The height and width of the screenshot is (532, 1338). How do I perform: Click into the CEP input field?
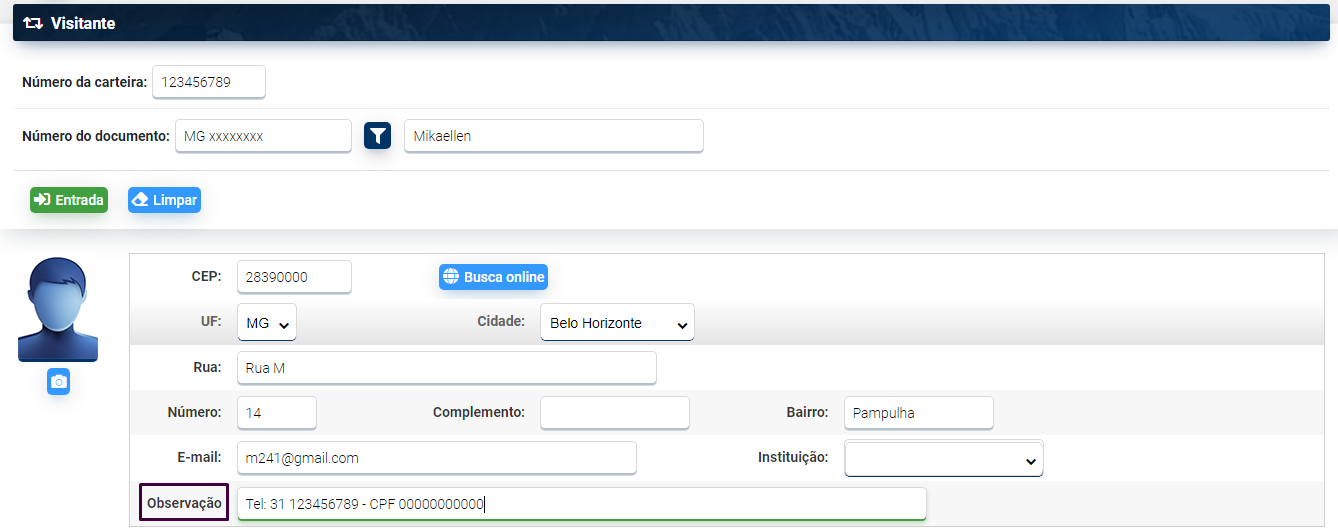coord(294,277)
